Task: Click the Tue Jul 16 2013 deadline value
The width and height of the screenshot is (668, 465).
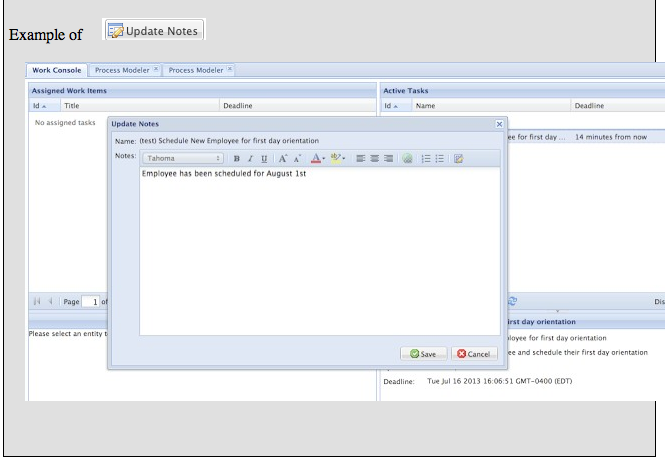Action: click(499, 381)
